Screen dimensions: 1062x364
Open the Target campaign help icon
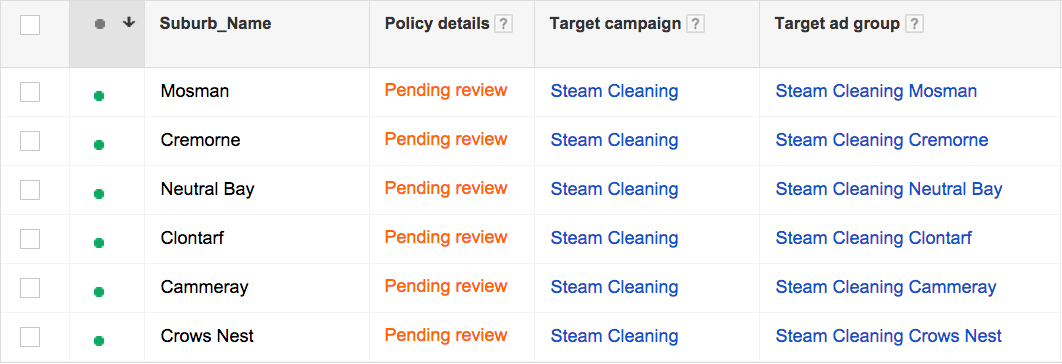click(696, 24)
